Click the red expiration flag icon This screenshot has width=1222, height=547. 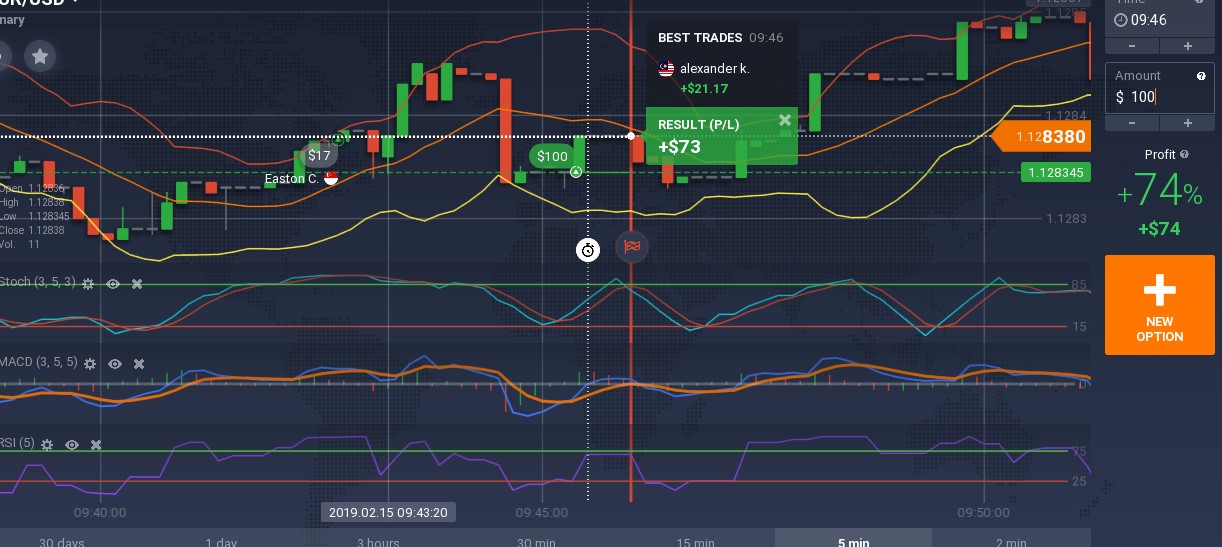point(631,246)
